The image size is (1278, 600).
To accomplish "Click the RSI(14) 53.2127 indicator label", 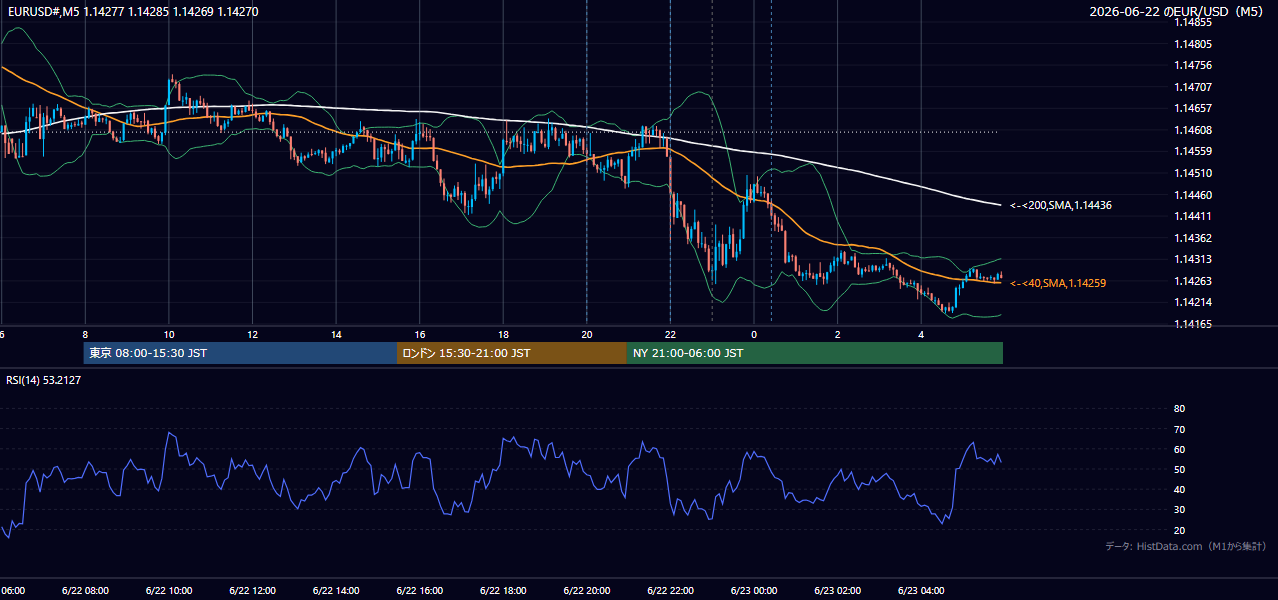I will click(43, 380).
